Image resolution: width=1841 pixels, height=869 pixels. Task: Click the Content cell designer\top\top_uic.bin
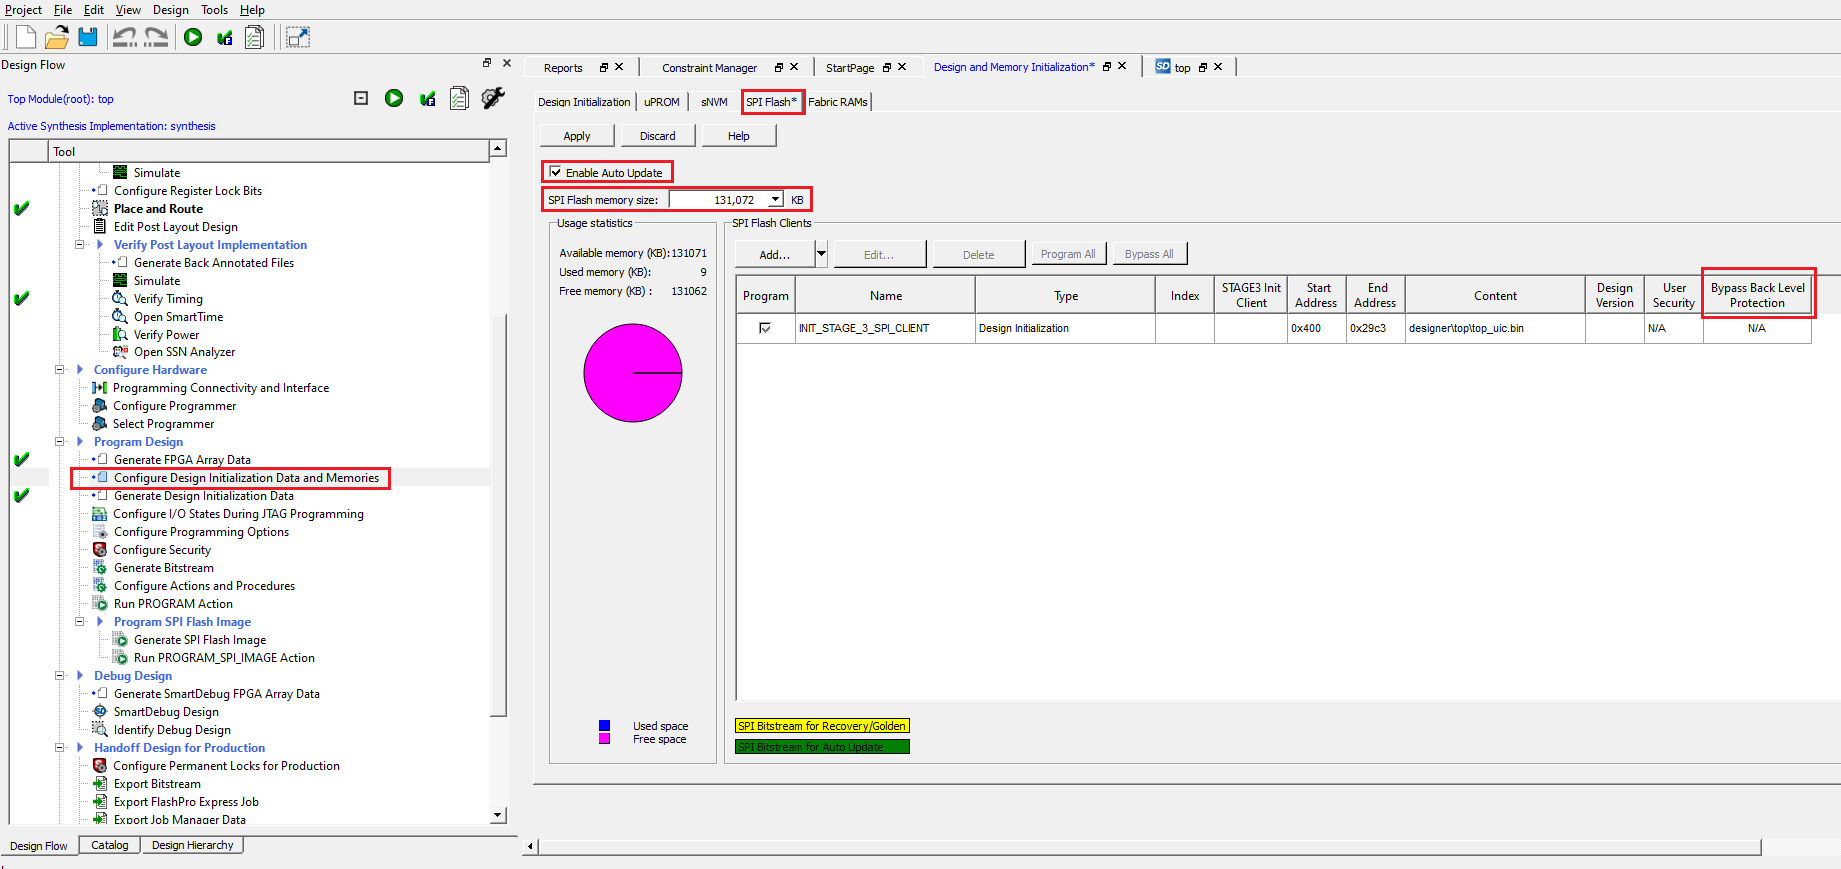pos(1495,328)
